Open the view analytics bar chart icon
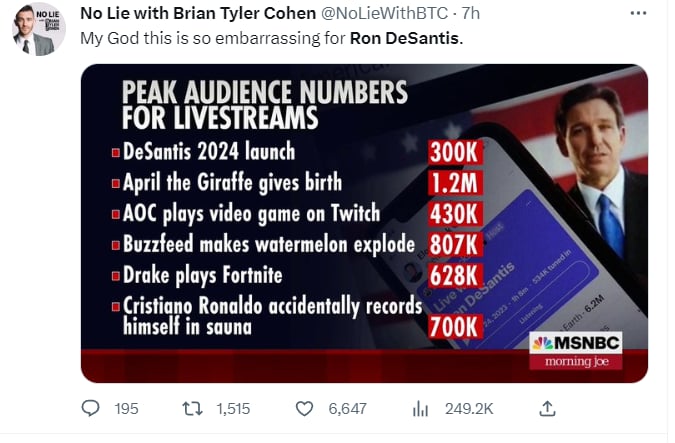675x443 pixels. [420, 409]
